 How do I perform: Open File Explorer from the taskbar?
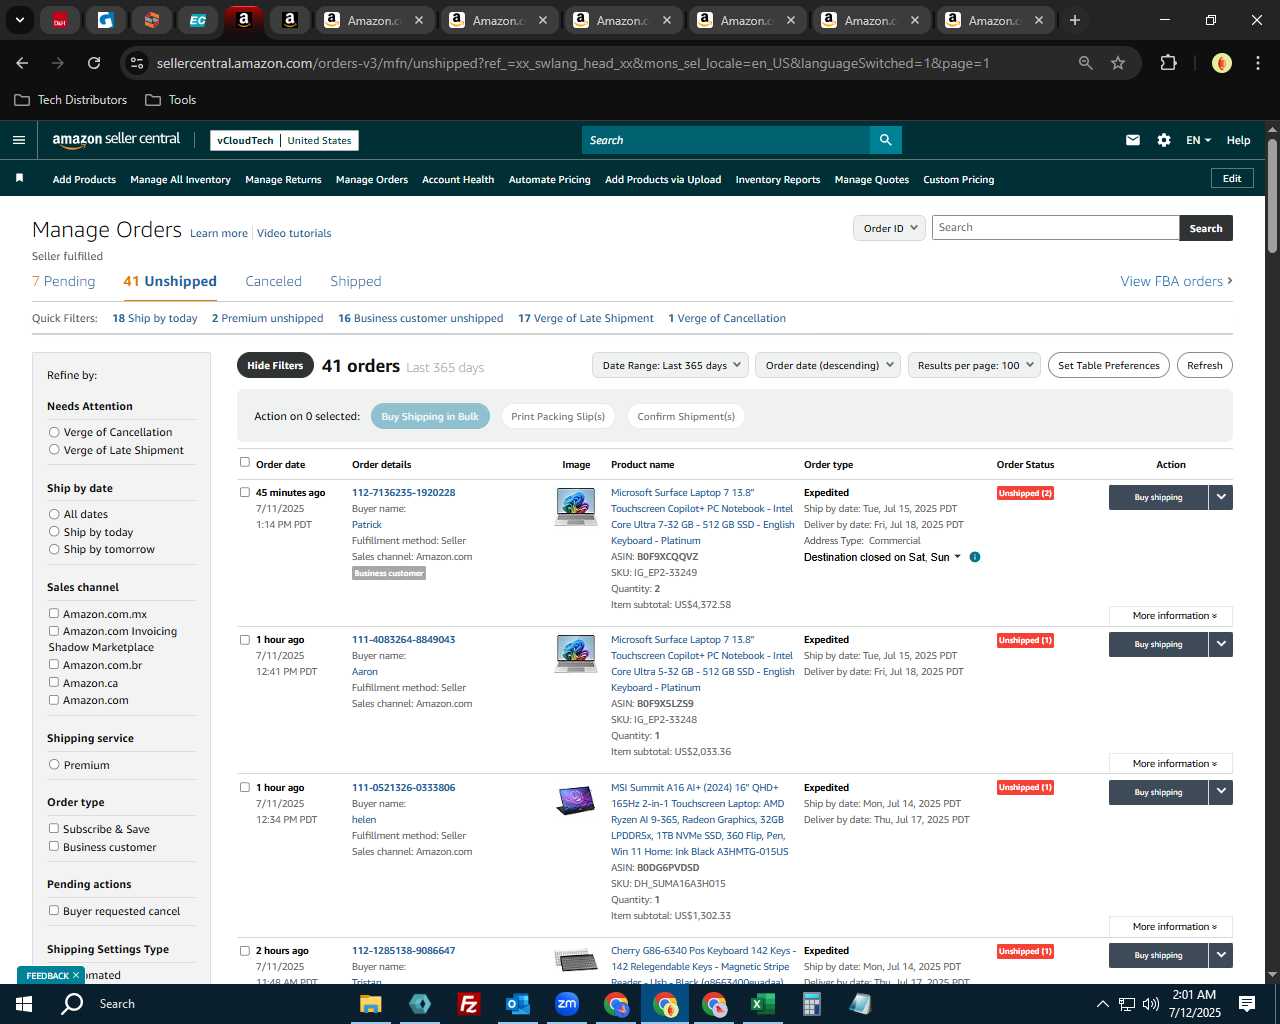(371, 1004)
